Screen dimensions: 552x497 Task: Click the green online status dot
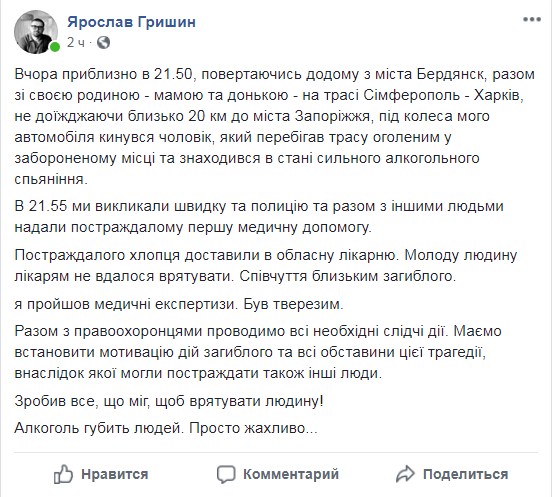[x=55, y=47]
